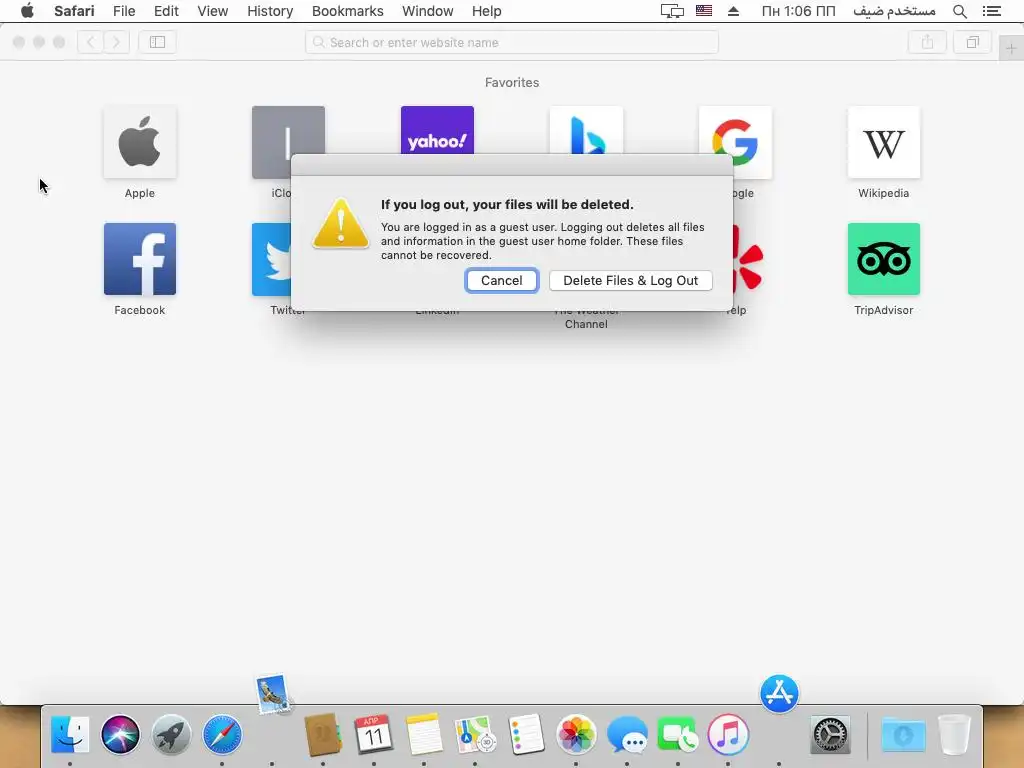
Task: Open Finder from the Dock
Action: click(x=70, y=734)
